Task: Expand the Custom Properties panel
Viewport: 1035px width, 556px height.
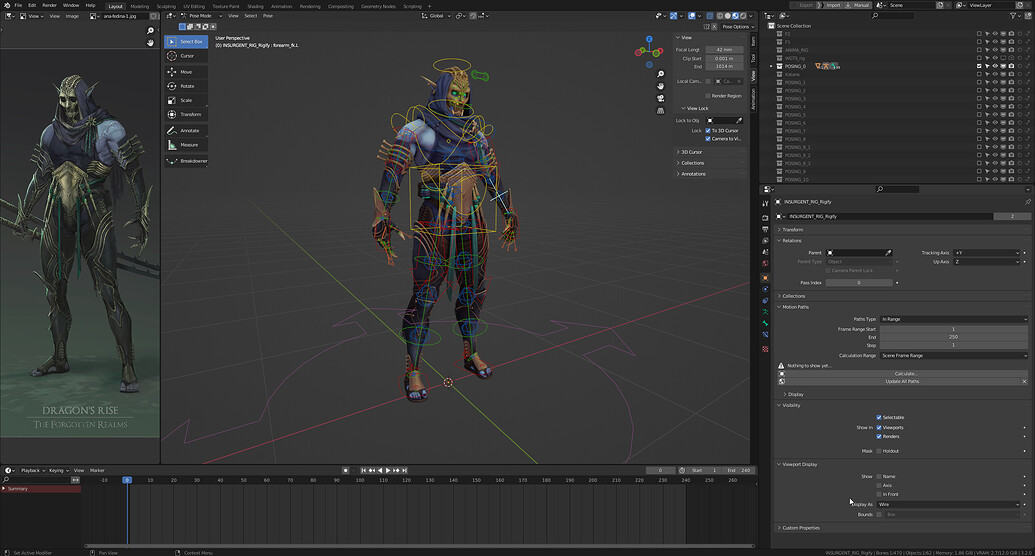Action: click(x=800, y=528)
